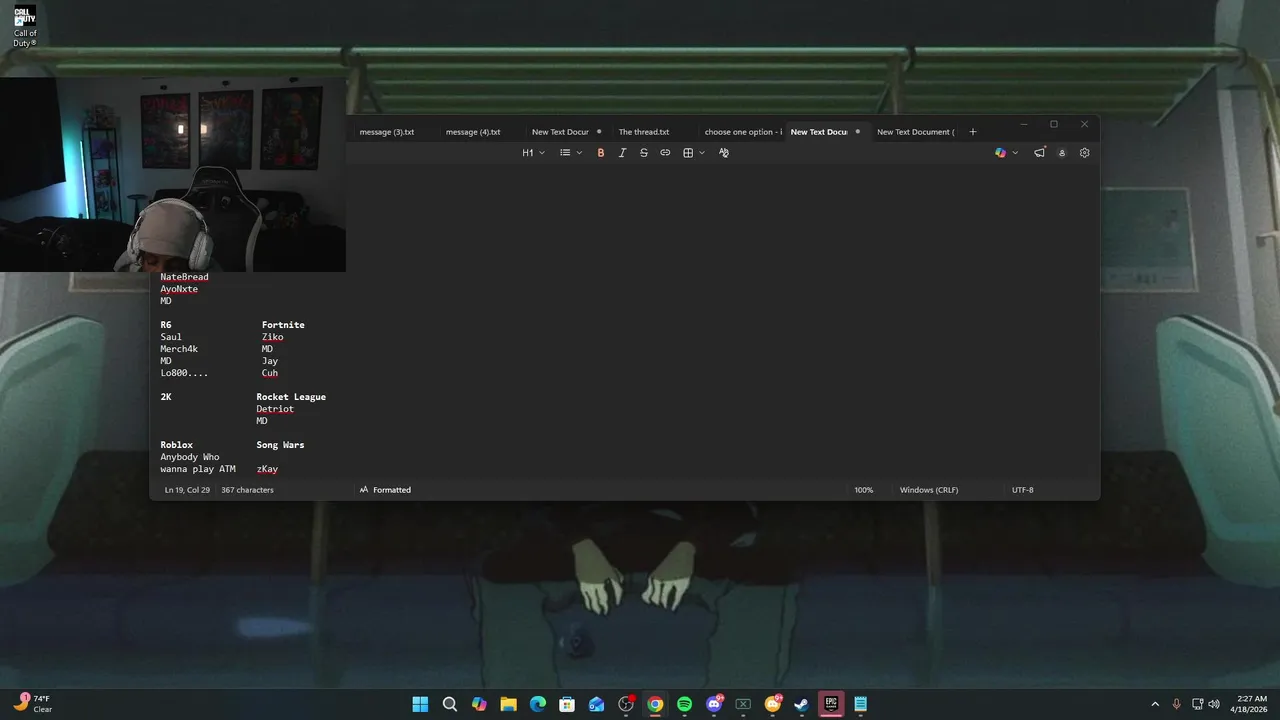Click the name AyoNxte in the list

tap(179, 289)
